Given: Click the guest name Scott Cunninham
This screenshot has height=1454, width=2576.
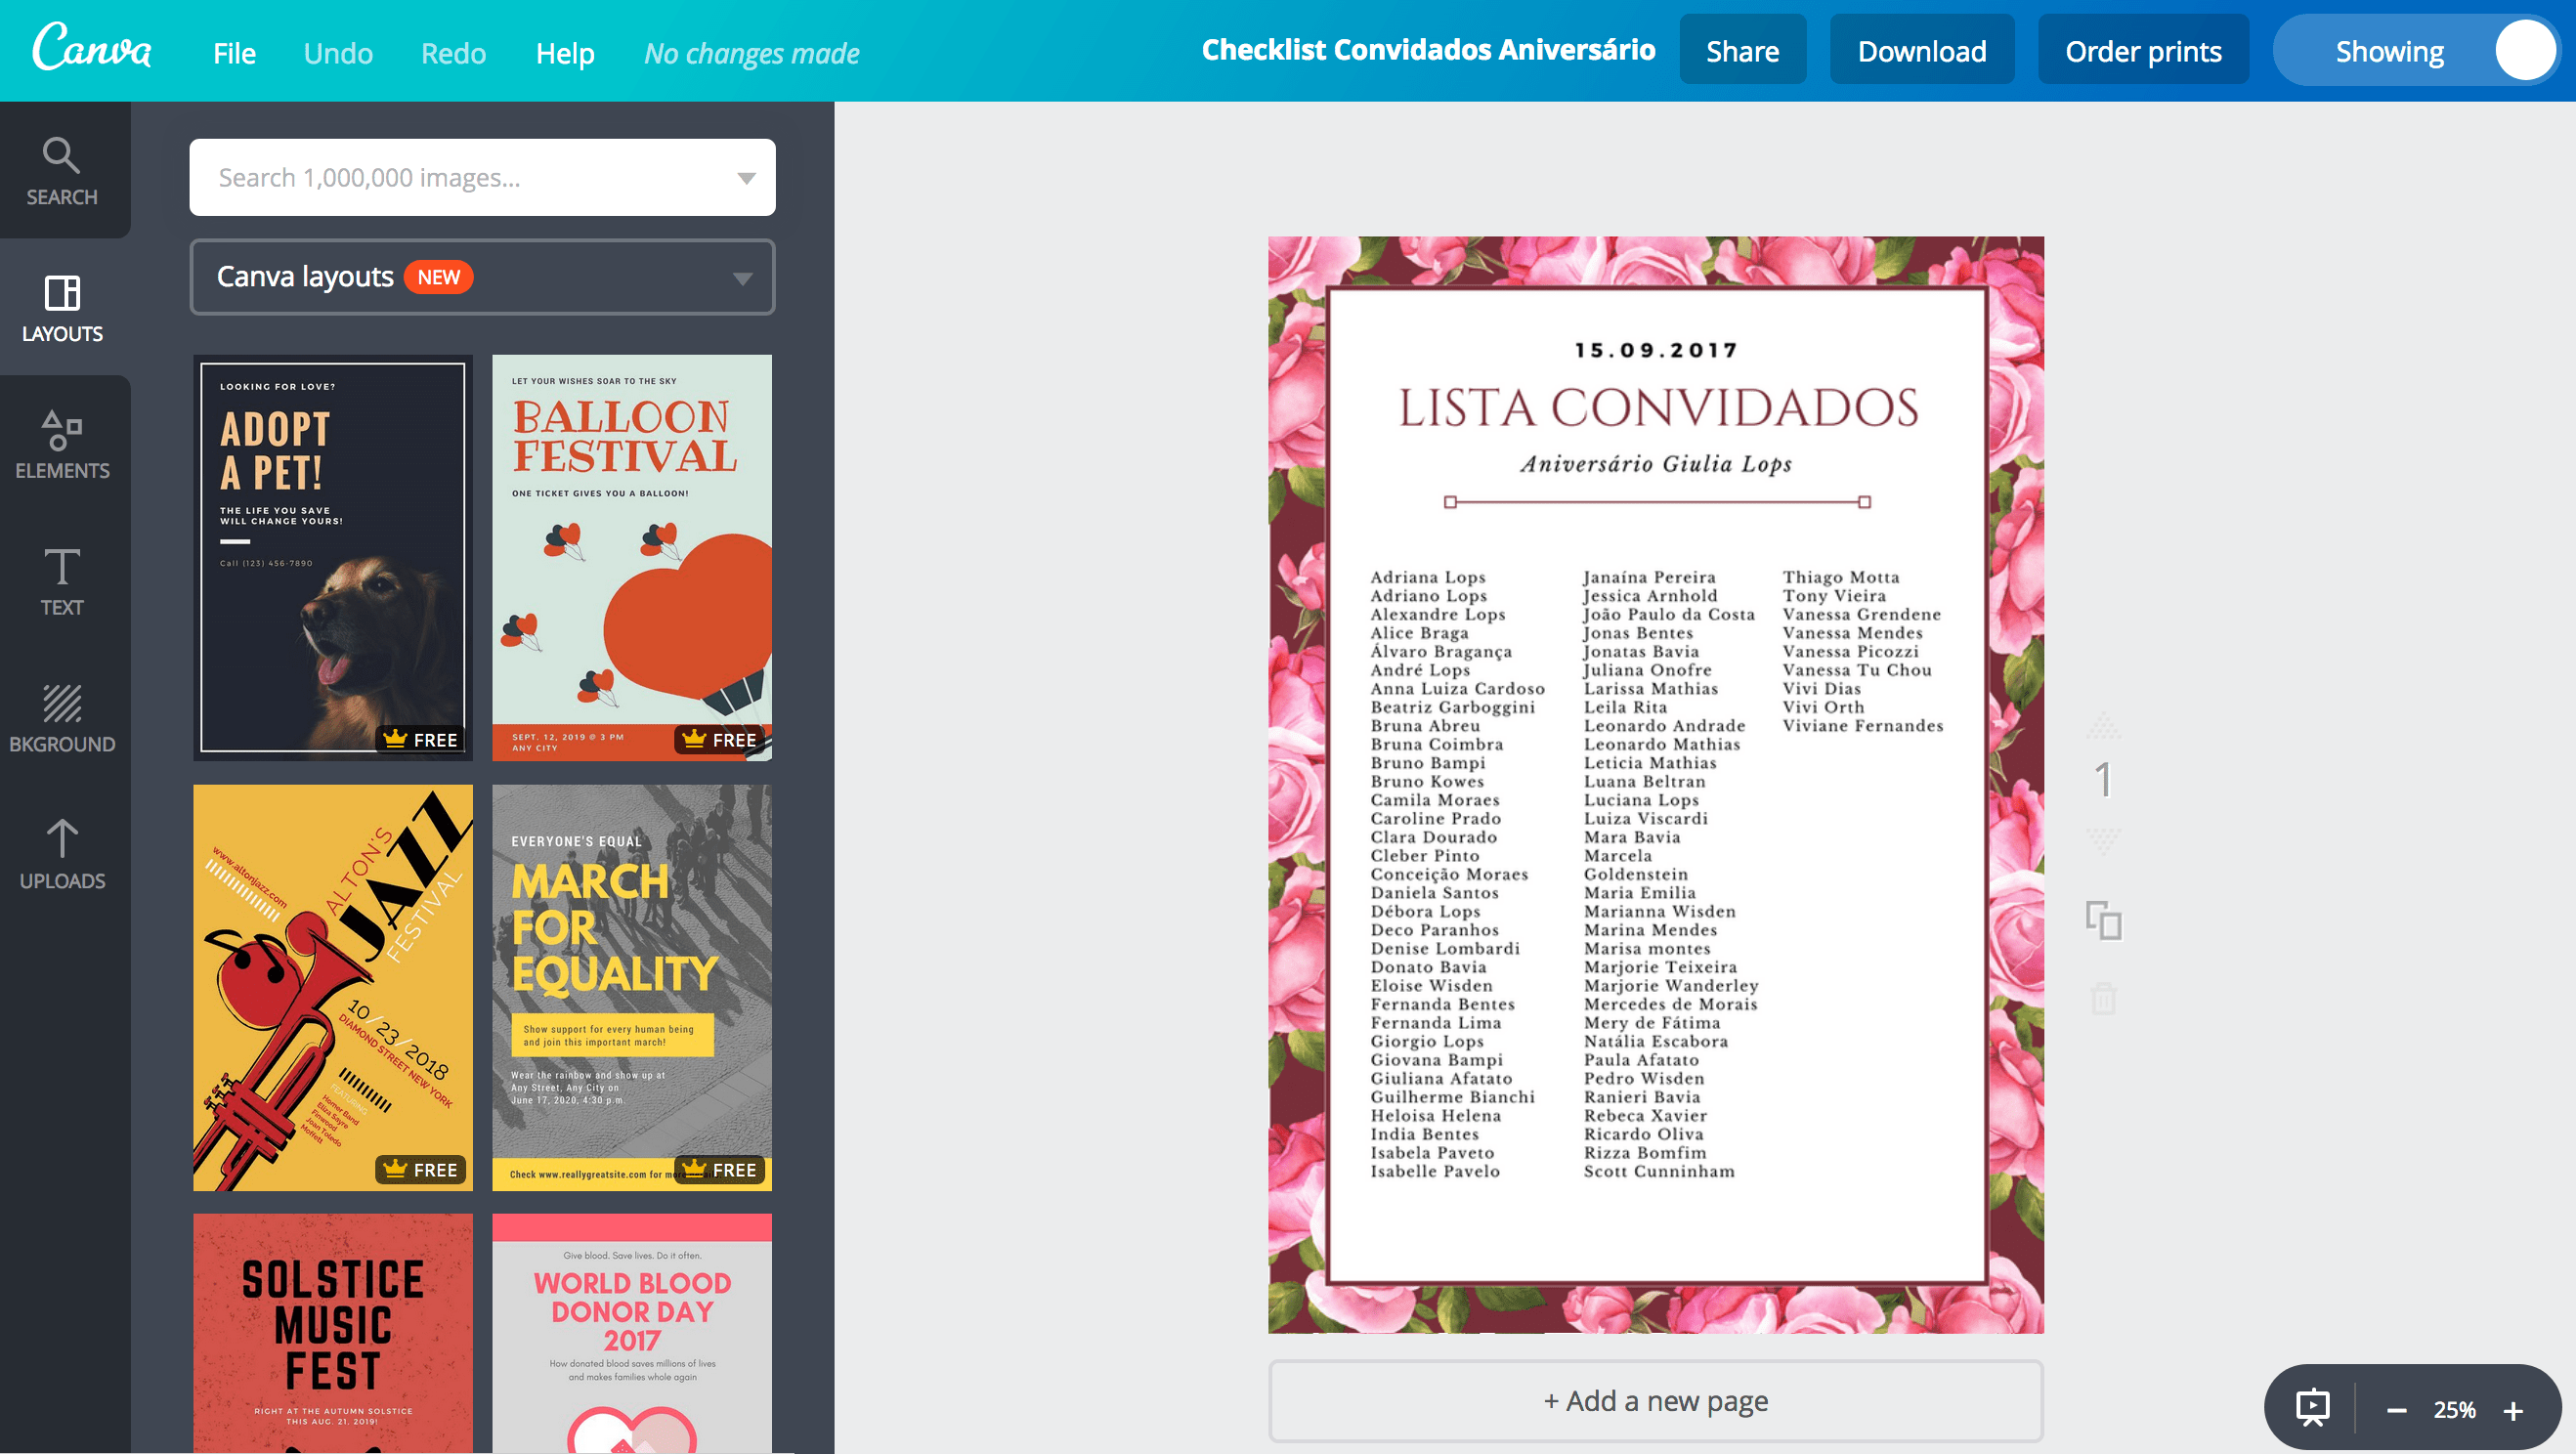Looking at the screenshot, I should click(x=1659, y=1172).
